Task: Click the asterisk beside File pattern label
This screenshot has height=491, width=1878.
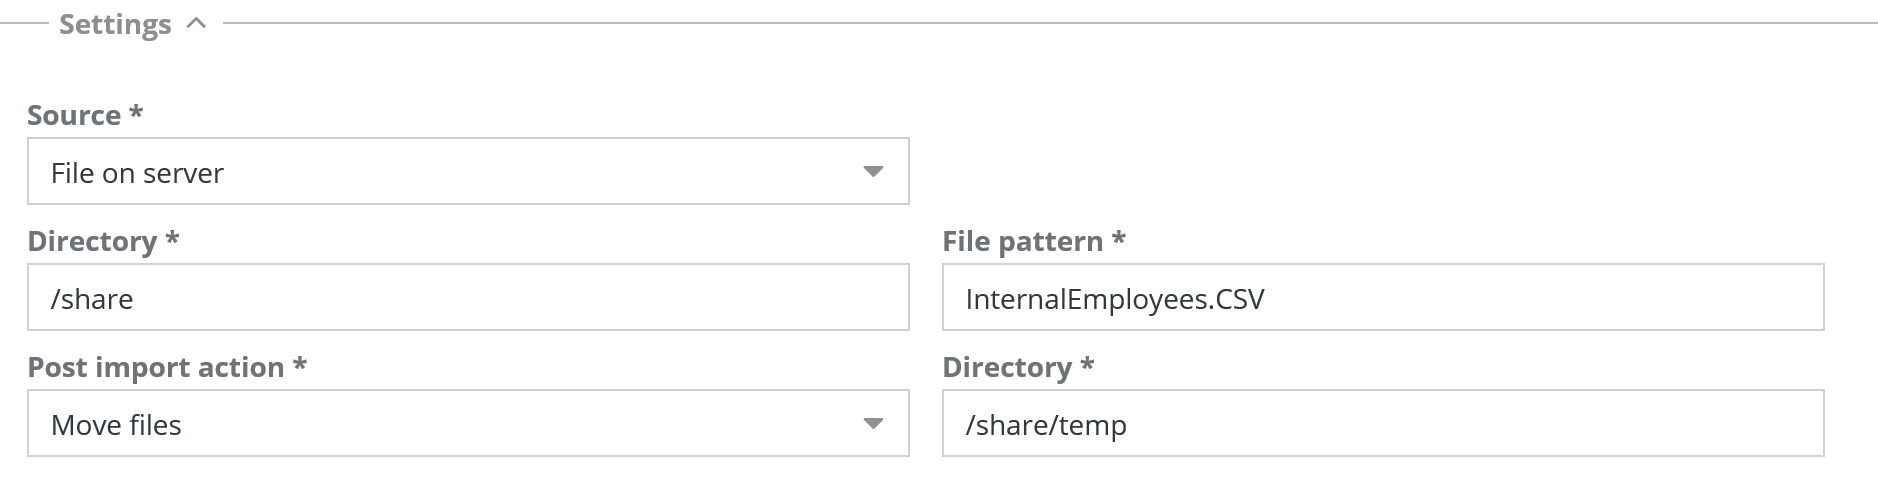Action: [1119, 238]
